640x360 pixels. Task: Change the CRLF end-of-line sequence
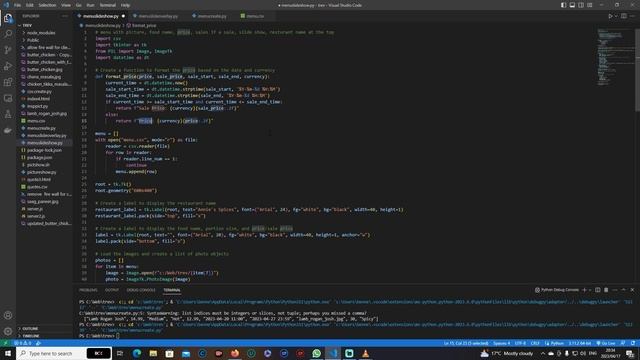pos(535,343)
